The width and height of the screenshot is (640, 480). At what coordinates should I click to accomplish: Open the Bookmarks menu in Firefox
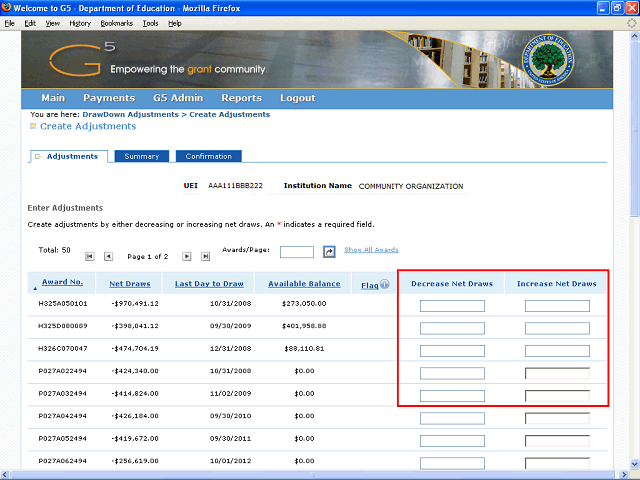click(x=116, y=22)
